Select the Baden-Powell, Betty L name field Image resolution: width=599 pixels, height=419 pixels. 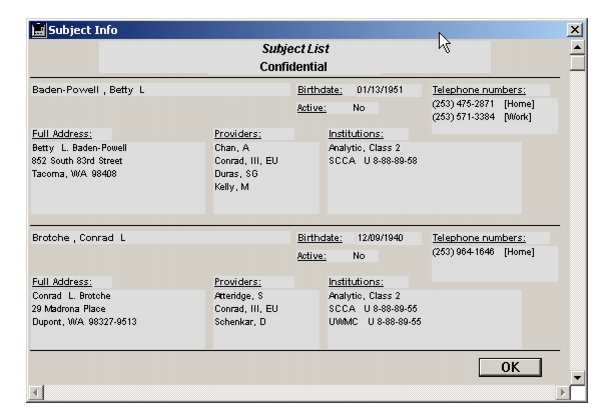click(x=160, y=90)
